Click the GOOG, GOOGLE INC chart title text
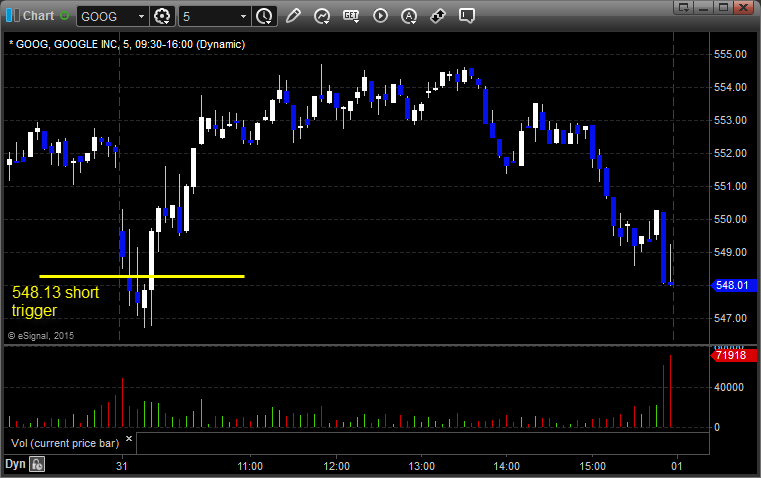 (127, 44)
